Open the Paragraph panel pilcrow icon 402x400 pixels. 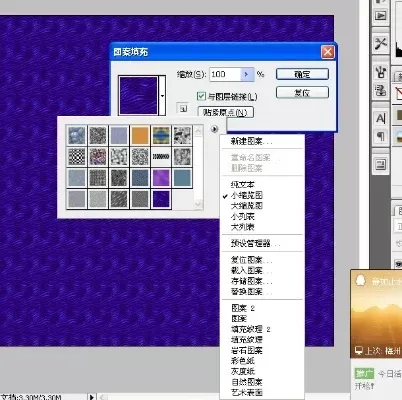381,136
